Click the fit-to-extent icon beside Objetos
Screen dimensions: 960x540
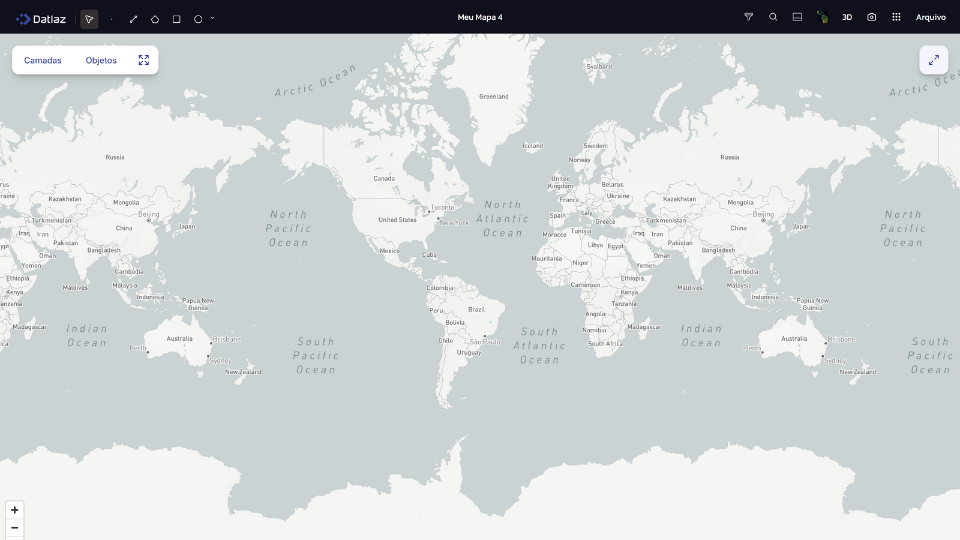click(144, 60)
